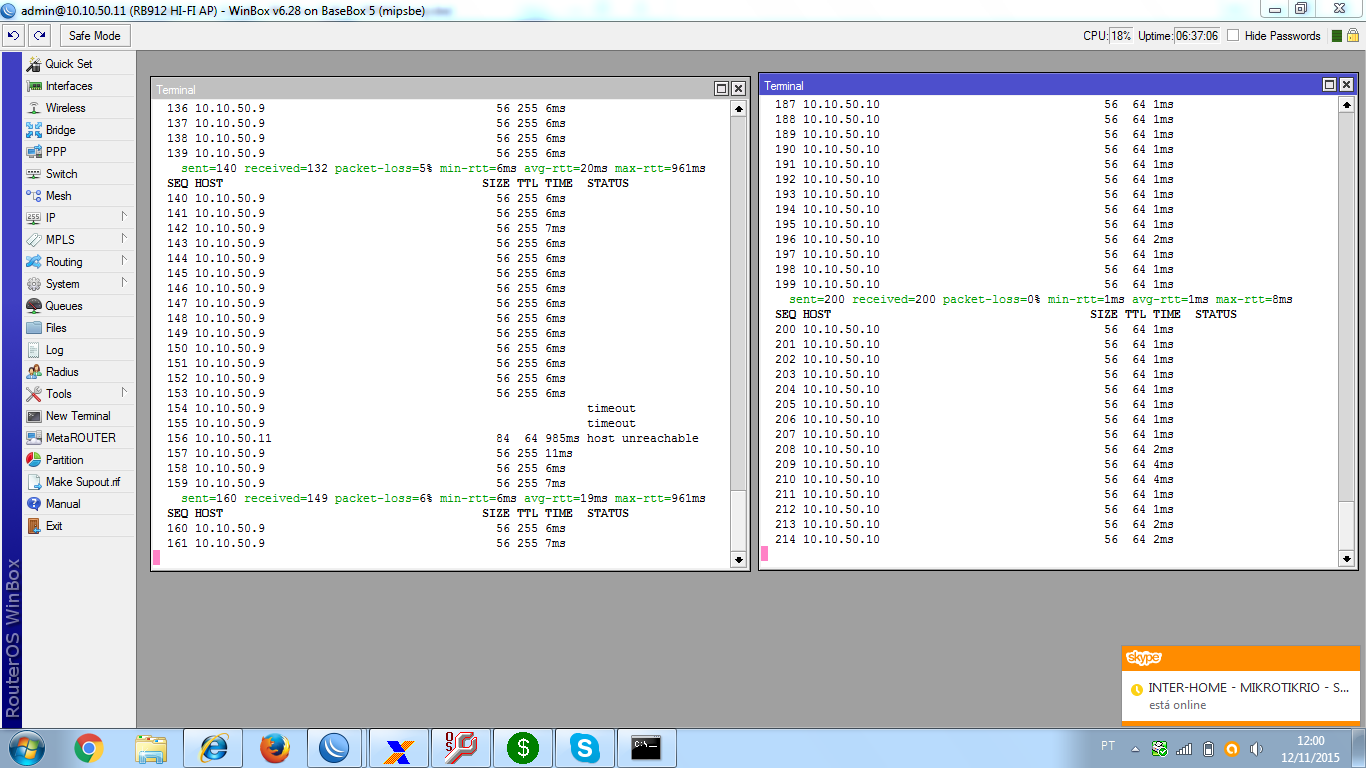Open the MetaROUTER icon

point(34,438)
